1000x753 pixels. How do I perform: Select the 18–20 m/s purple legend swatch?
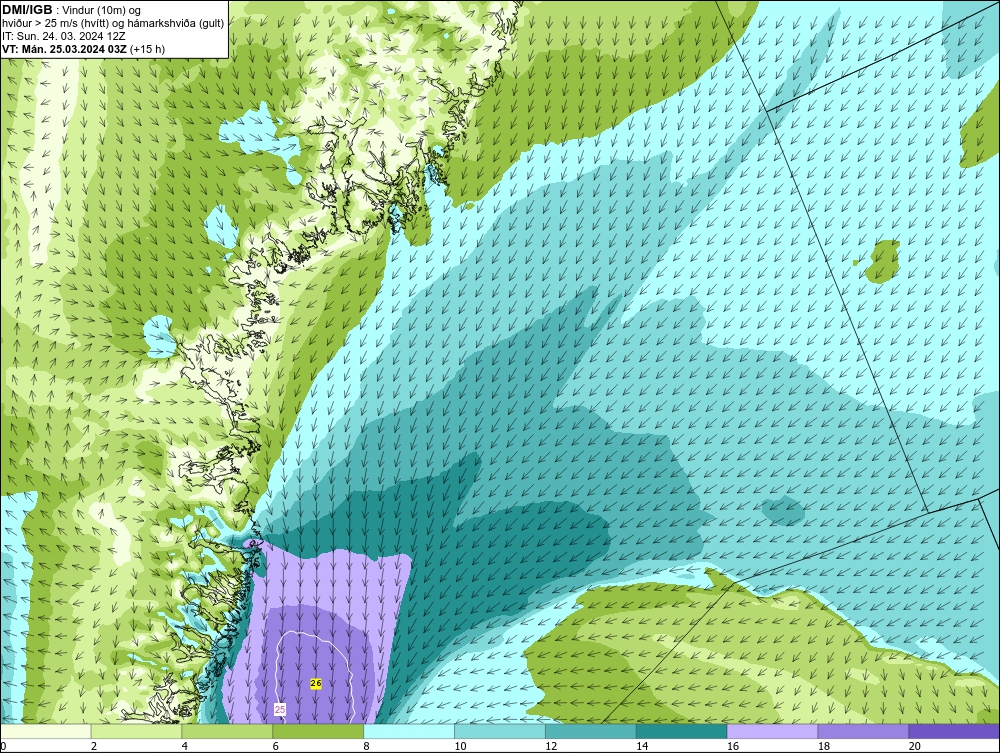pyautogui.click(x=864, y=731)
